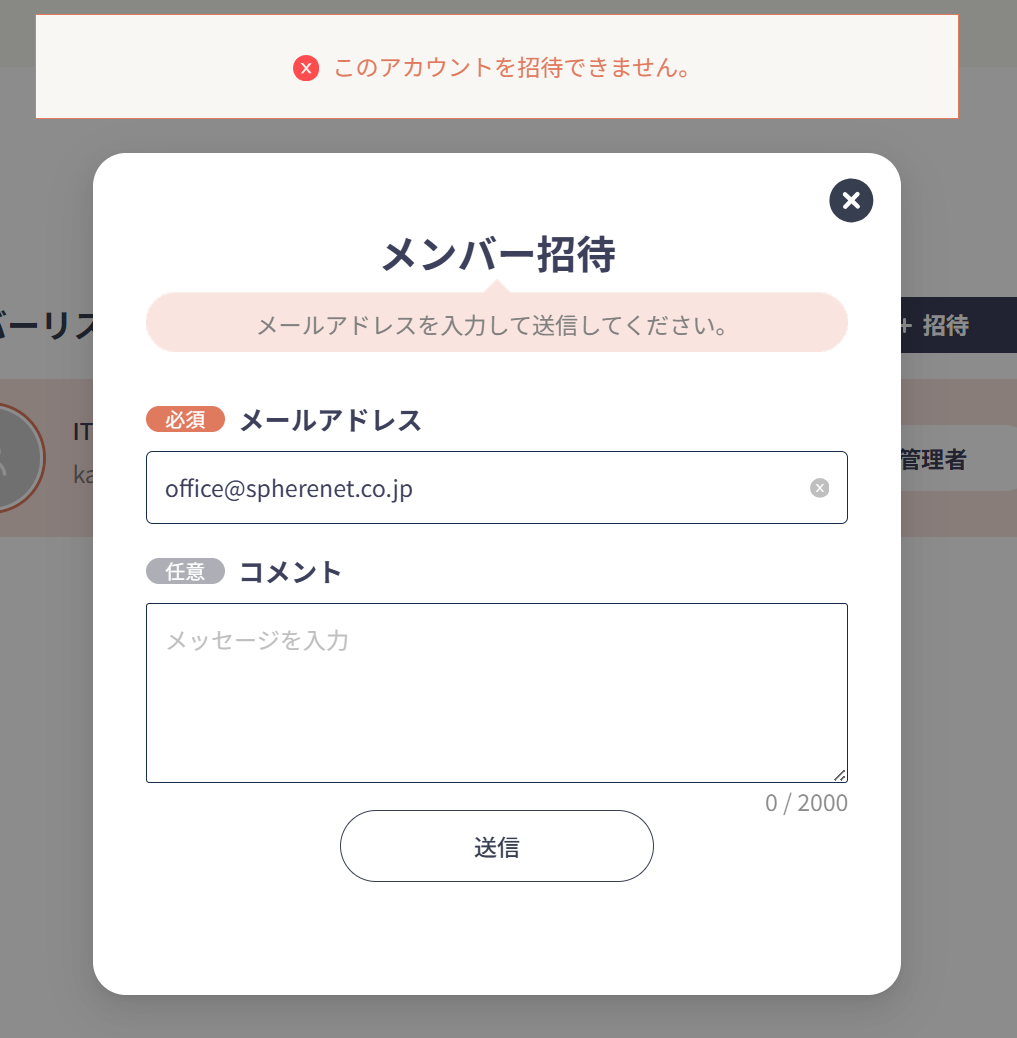This screenshot has height=1038, width=1017.
Task: Click the 任意 optional badge
Action: tap(185, 571)
